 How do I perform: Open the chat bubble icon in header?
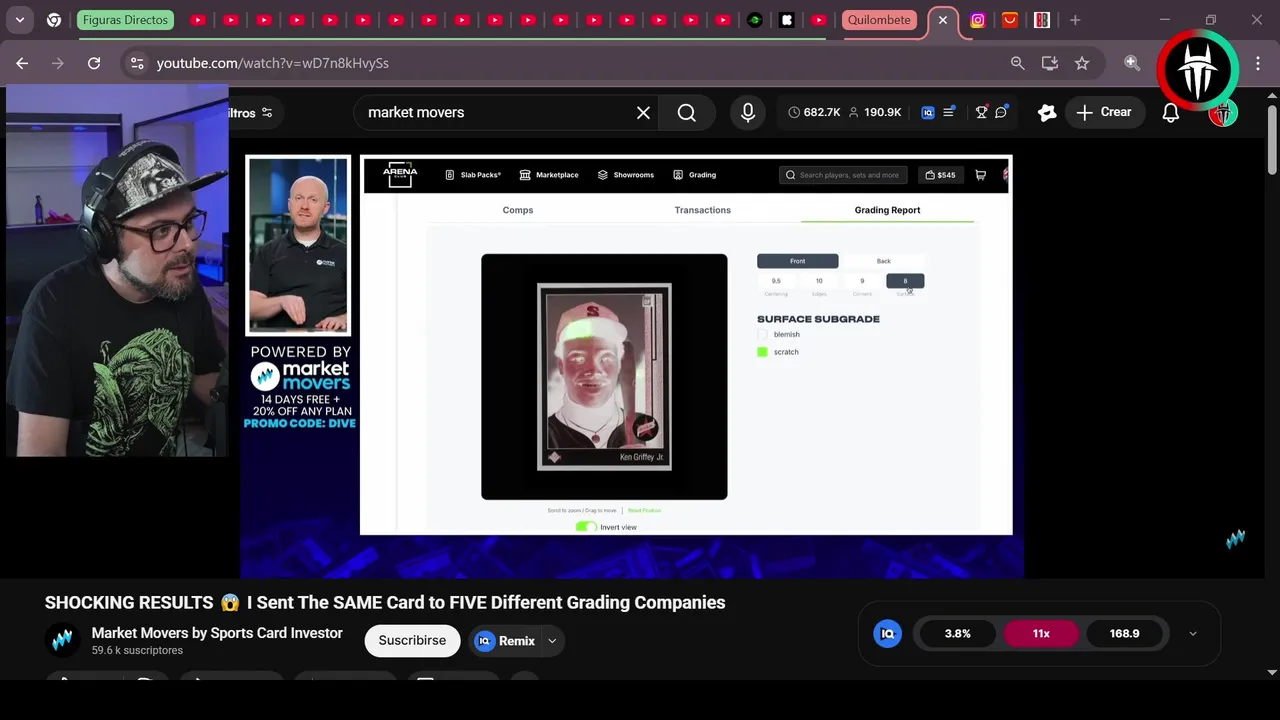pos(1001,113)
